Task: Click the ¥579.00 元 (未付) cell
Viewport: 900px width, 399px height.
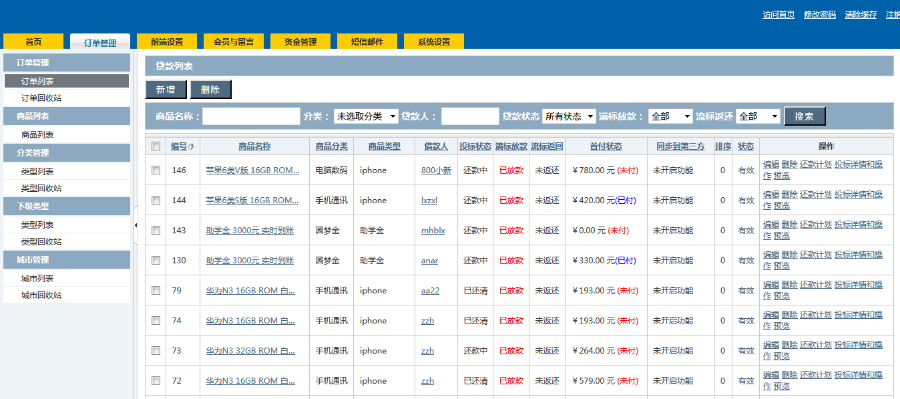Action: (x=606, y=381)
